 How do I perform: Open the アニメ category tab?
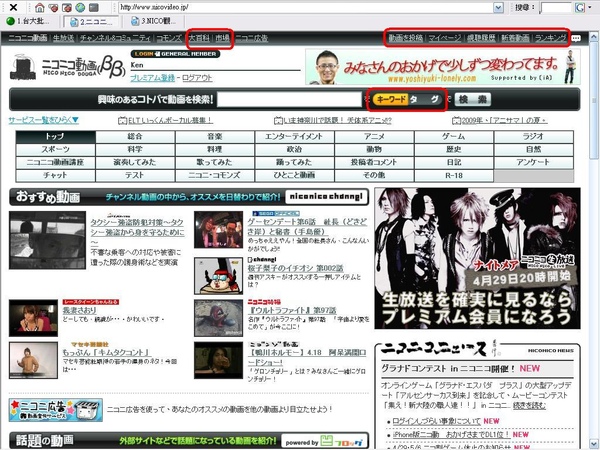click(x=374, y=137)
